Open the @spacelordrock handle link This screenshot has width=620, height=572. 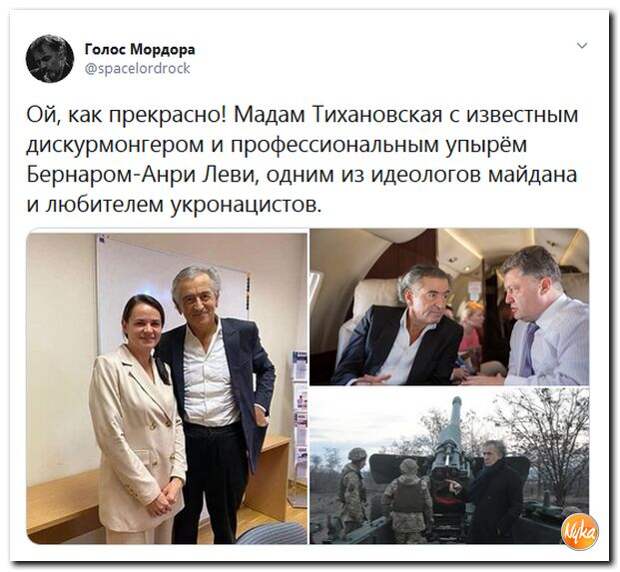[x=138, y=68]
